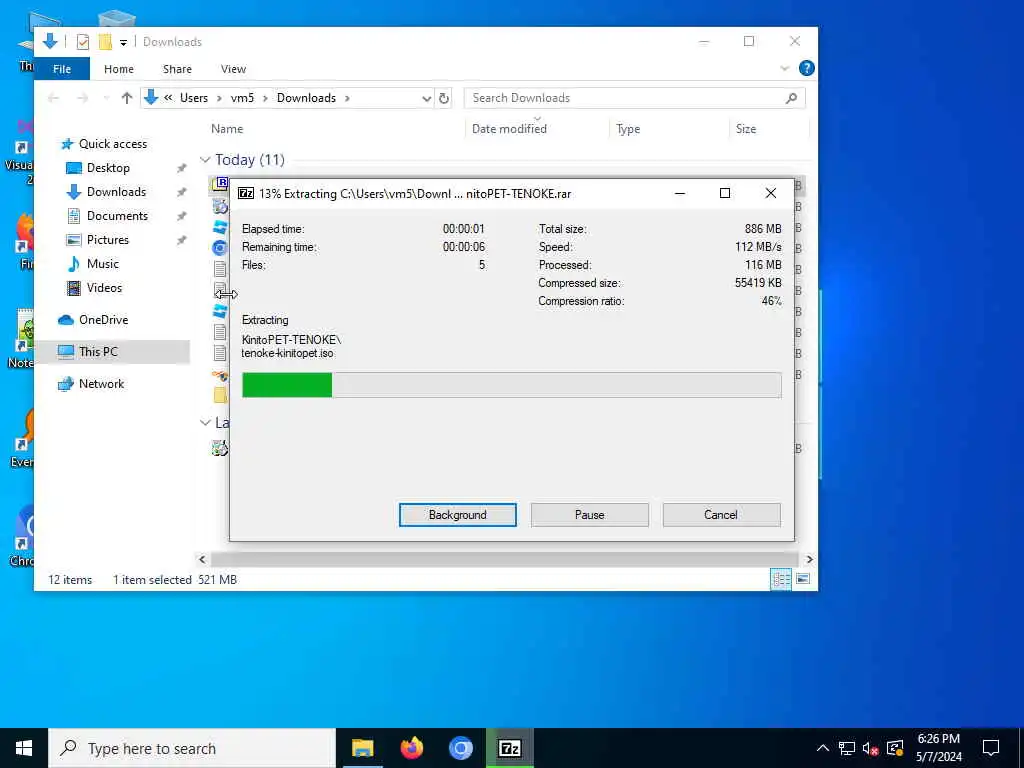Pause the 7-Zip extraction
Screen dimensions: 1024x768
[x=589, y=515]
